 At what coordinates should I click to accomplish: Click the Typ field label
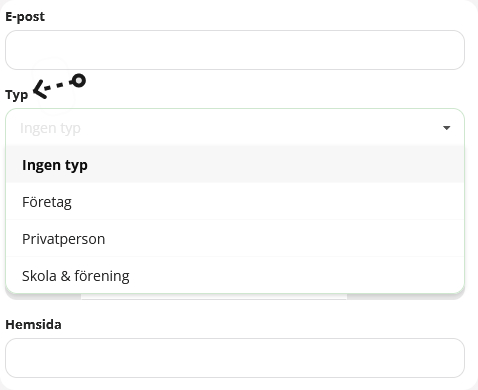click(17, 95)
